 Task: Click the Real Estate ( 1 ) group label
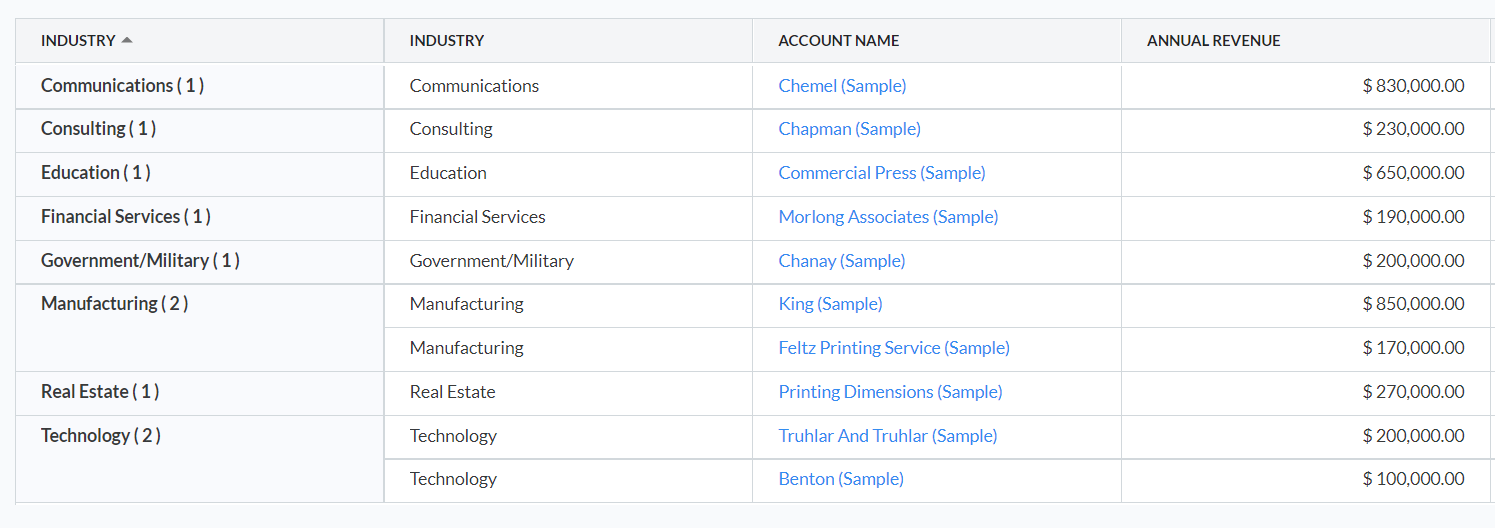point(99,392)
